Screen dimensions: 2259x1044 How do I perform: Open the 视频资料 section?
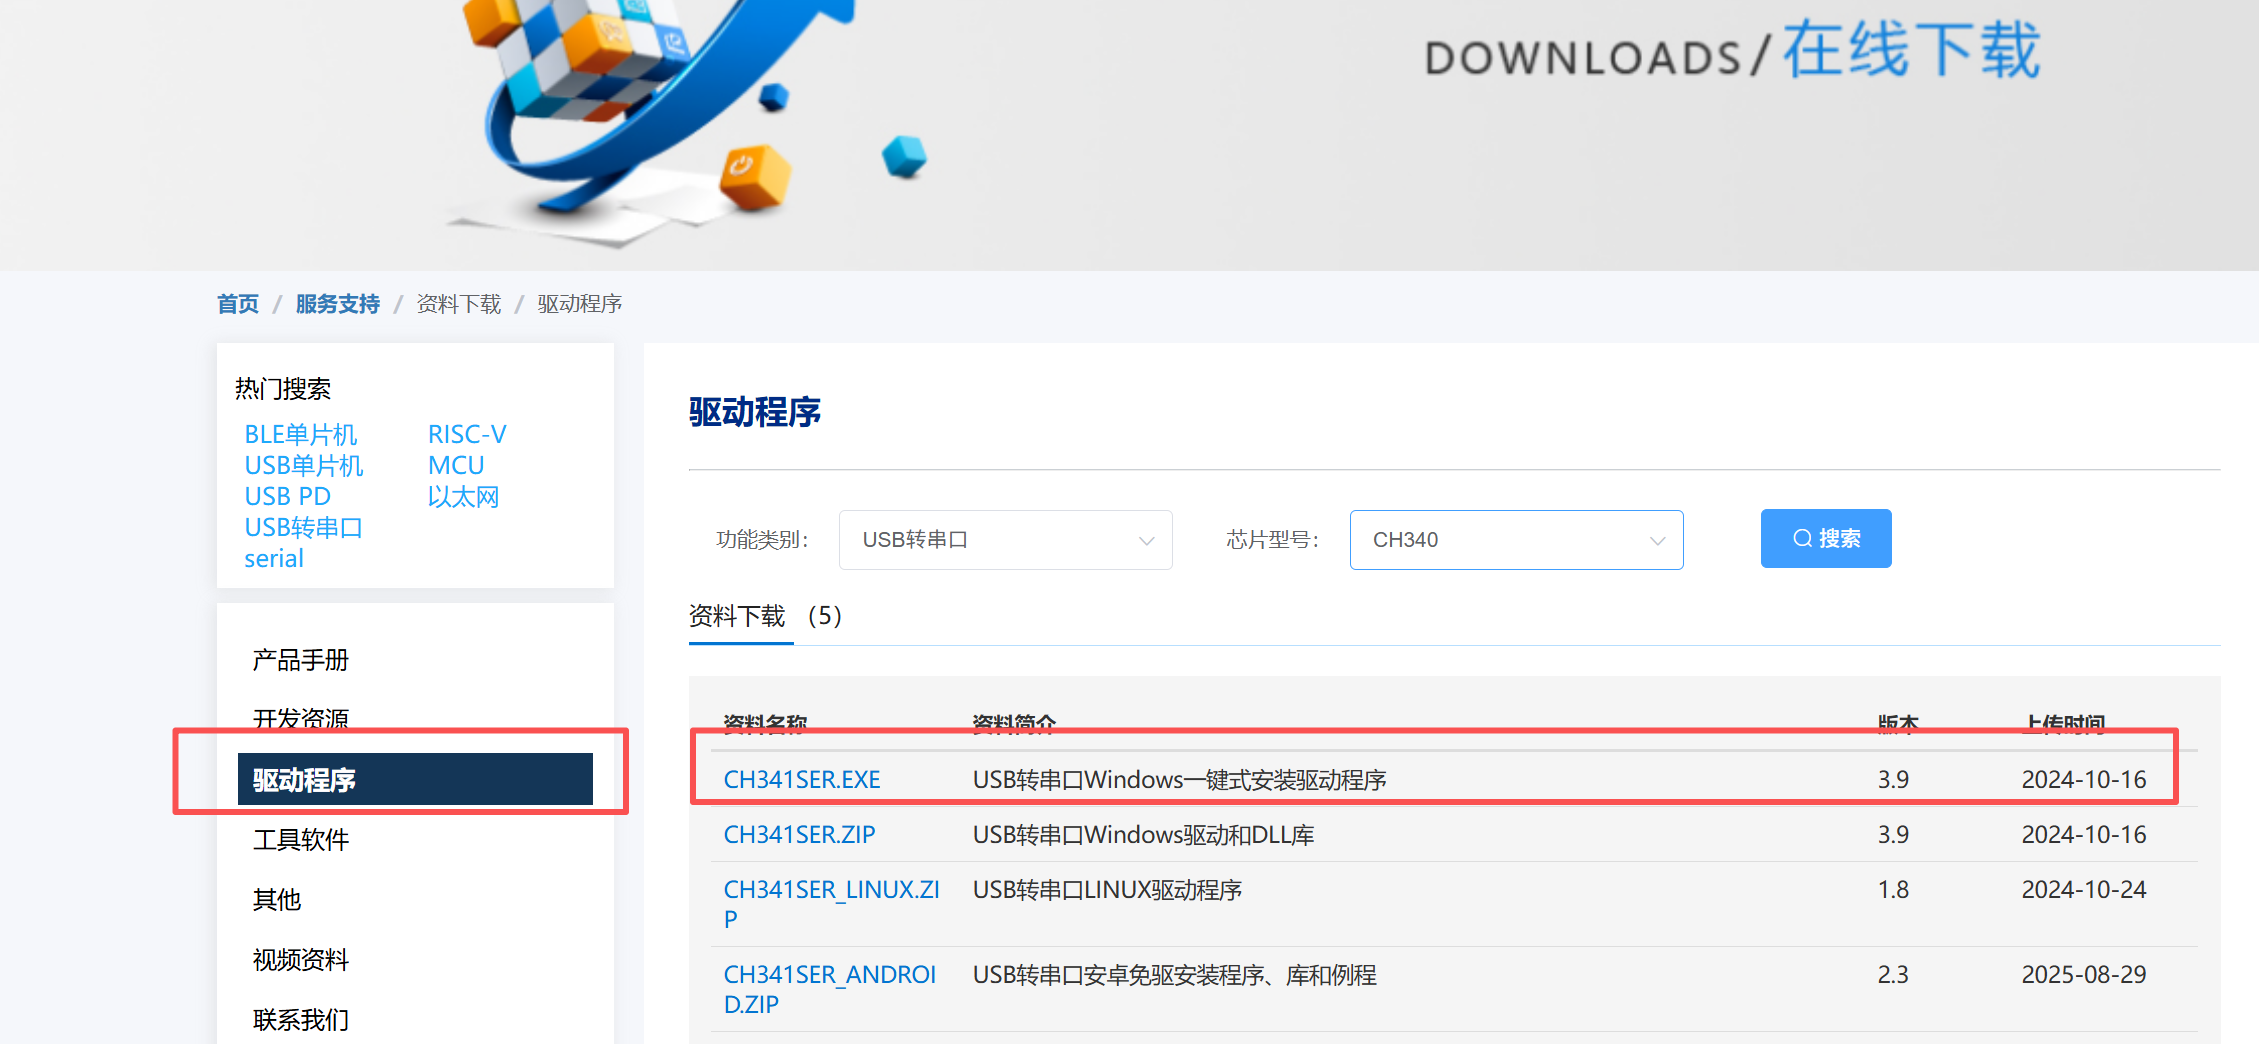(300, 960)
